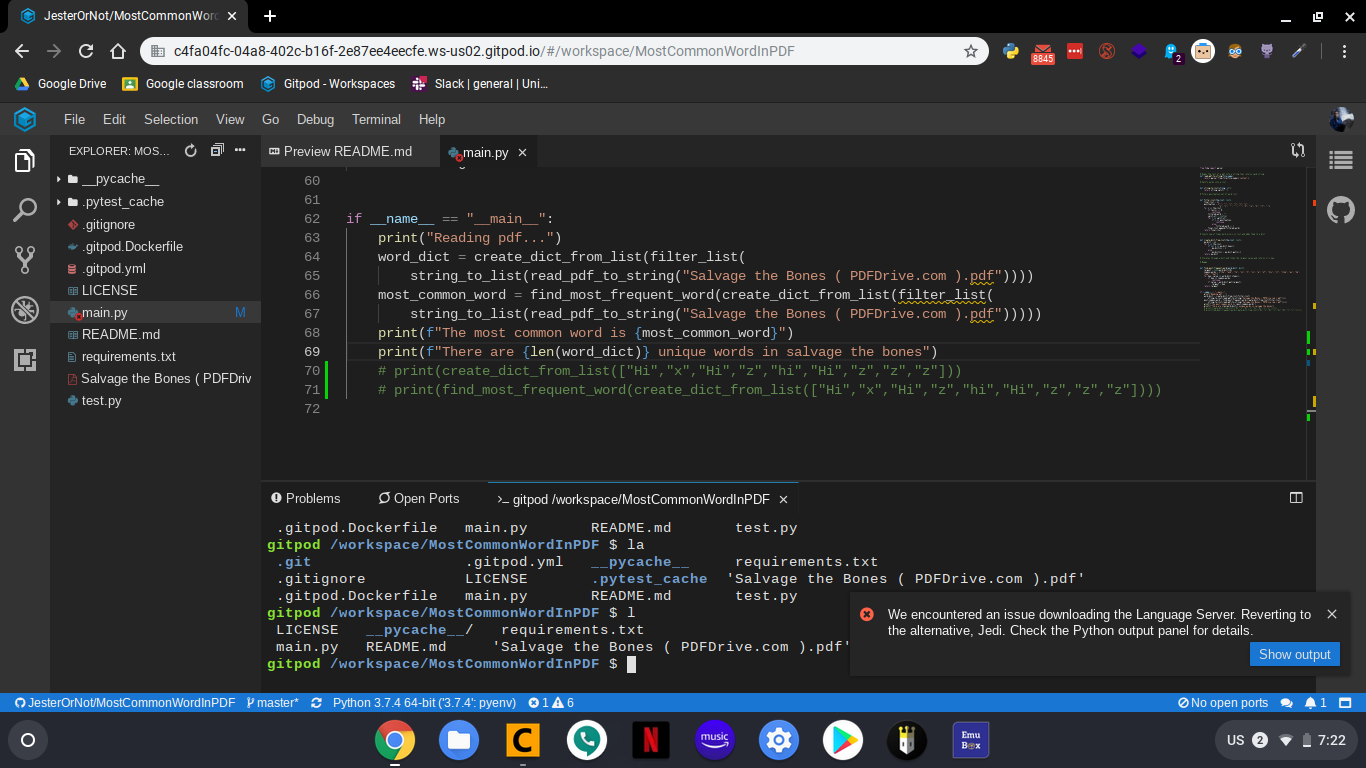The width and height of the screenshot is (1366, 768).
Task: Click the GitHub icon in the right sidebar
Action: [1340, 210]
